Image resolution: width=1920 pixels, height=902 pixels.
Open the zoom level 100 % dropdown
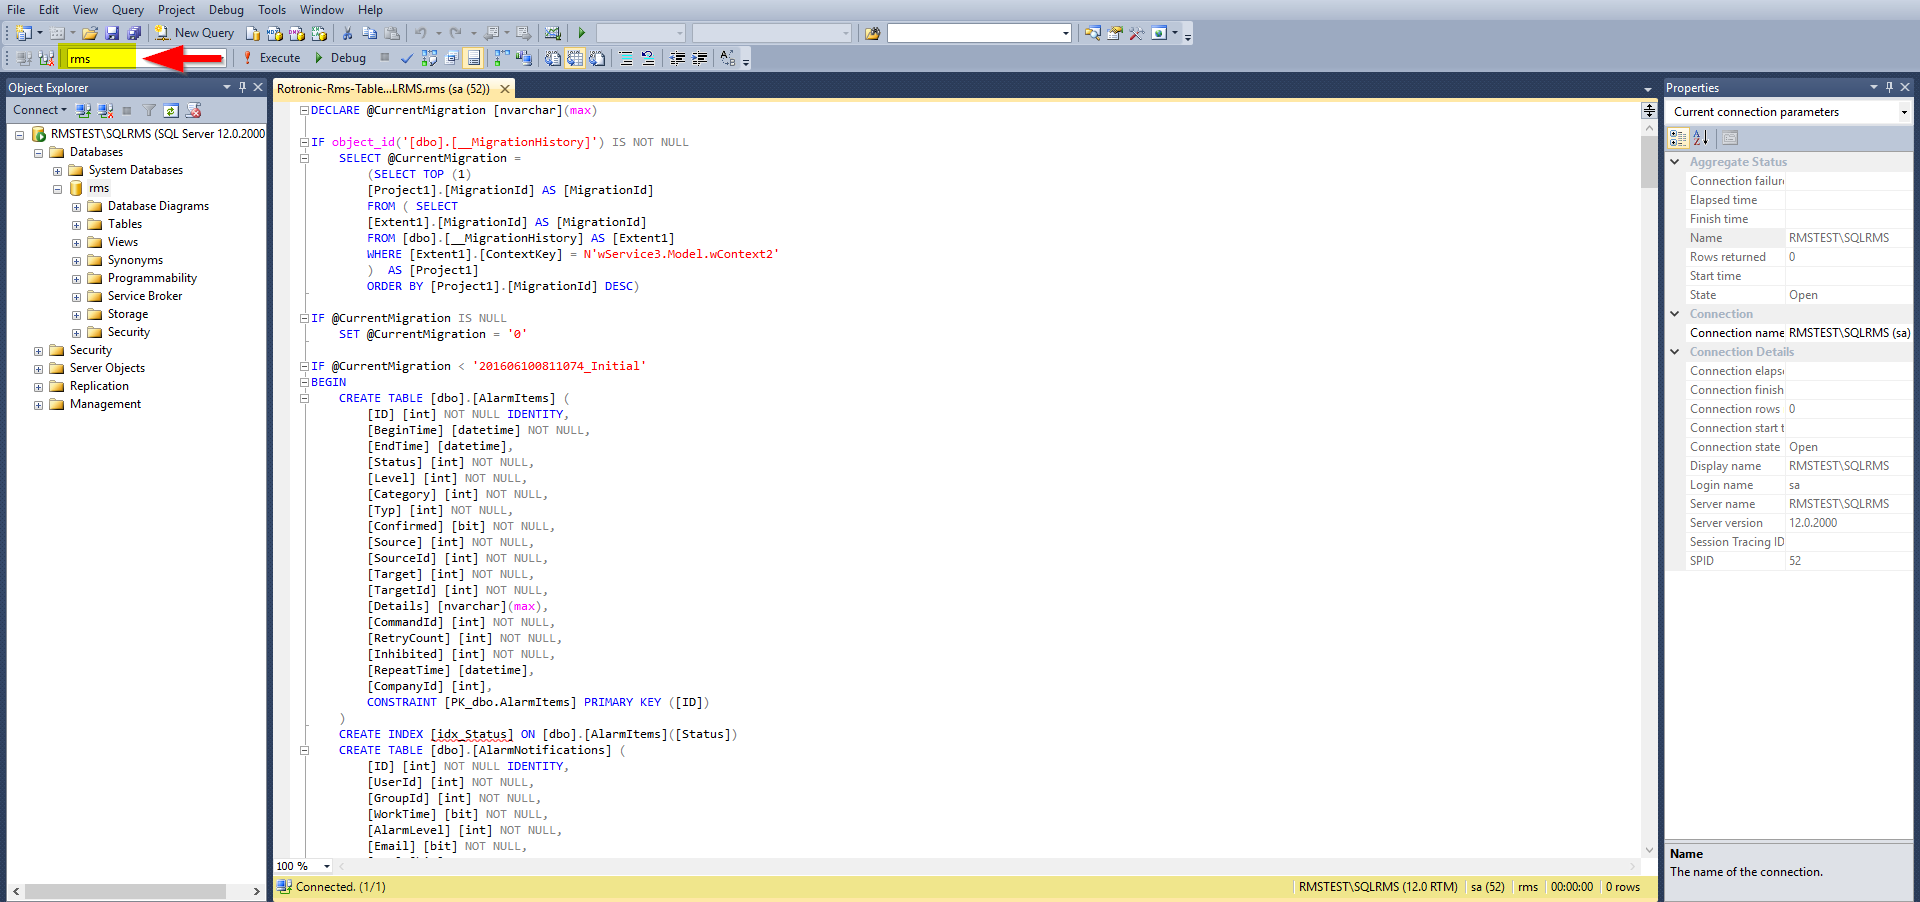[327, 866]
